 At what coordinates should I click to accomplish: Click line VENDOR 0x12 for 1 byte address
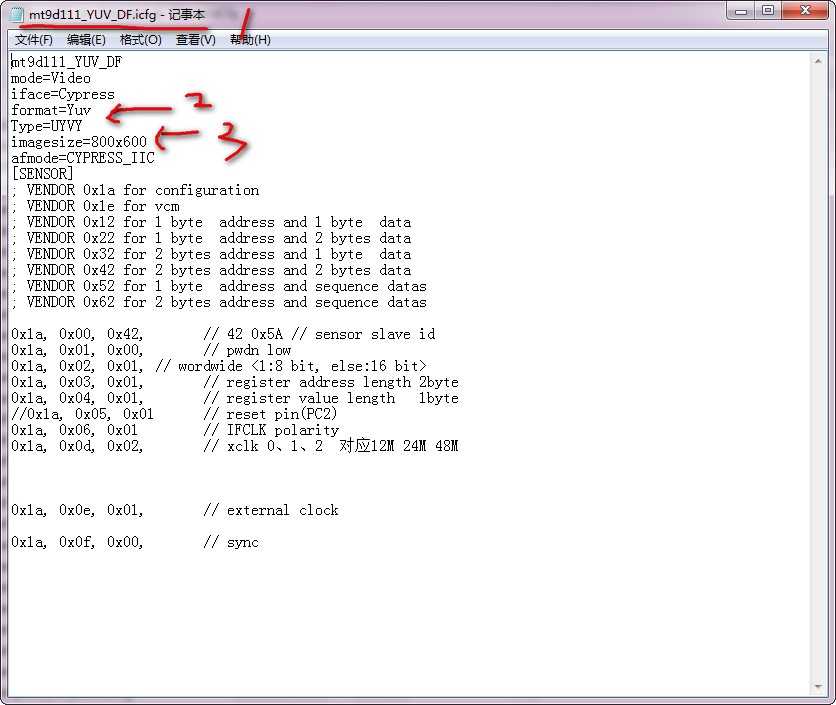[211, 222]
